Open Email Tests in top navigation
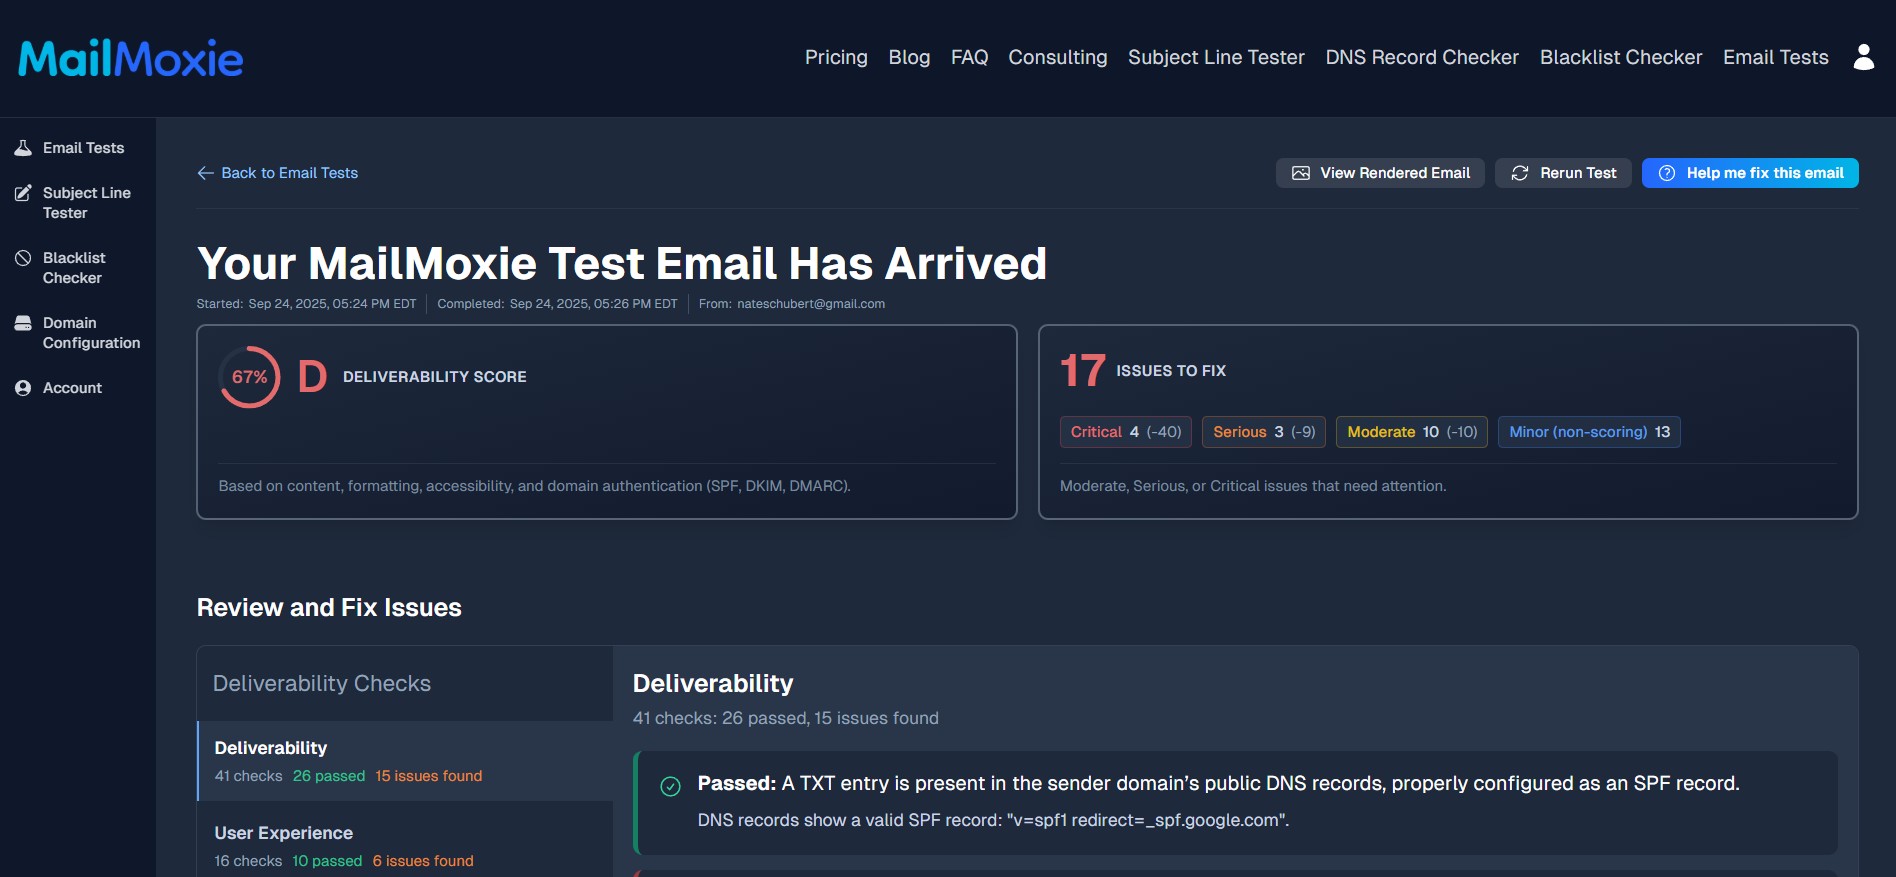Viewport: 1896px width, 877px height. [1776, 57]
